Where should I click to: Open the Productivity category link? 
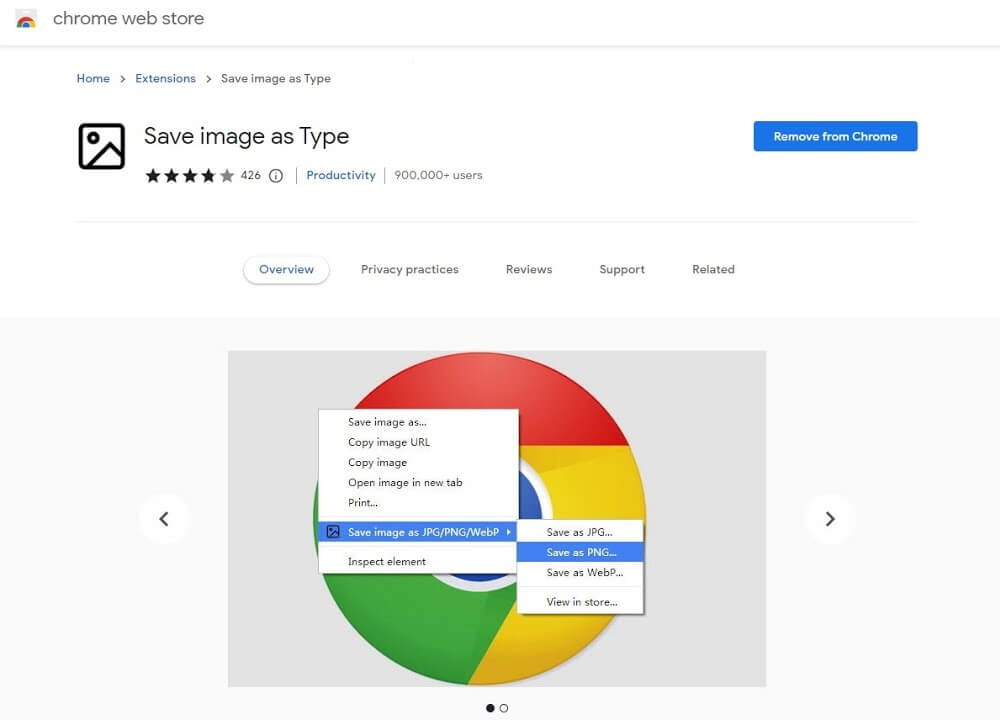point(341,176)
